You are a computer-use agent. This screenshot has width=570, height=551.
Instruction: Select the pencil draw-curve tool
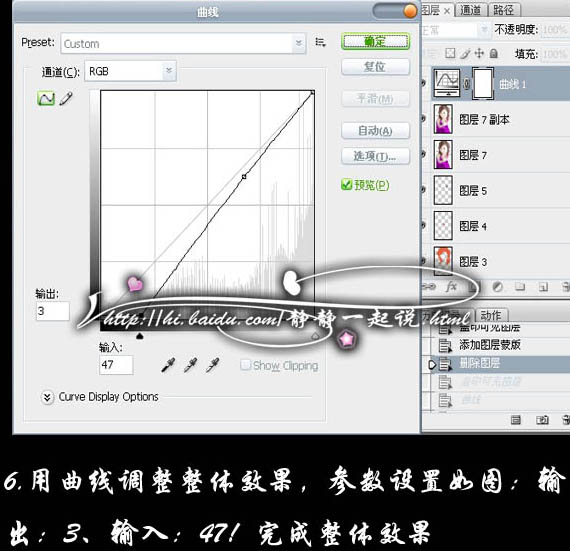tap(66, 98)
